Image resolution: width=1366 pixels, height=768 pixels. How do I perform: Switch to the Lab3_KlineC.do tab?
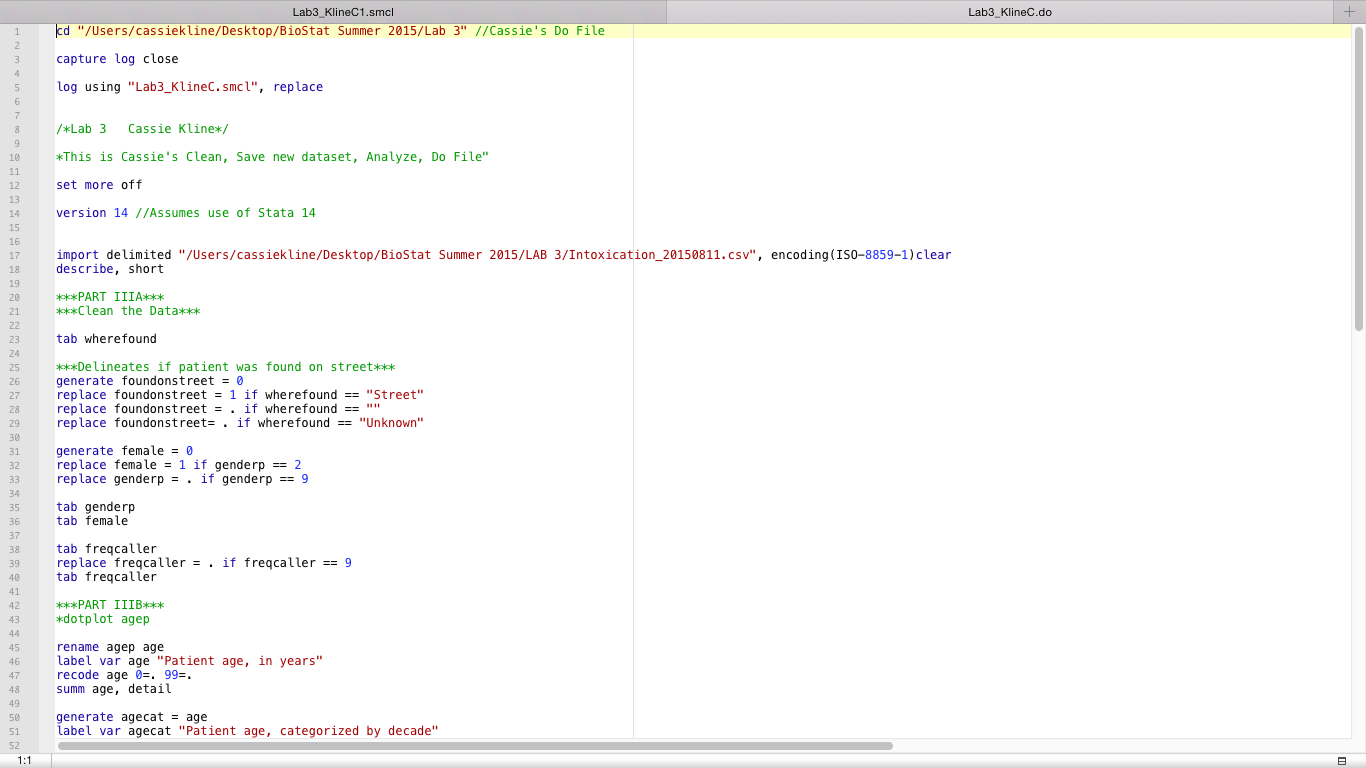tap(1010, 12)
